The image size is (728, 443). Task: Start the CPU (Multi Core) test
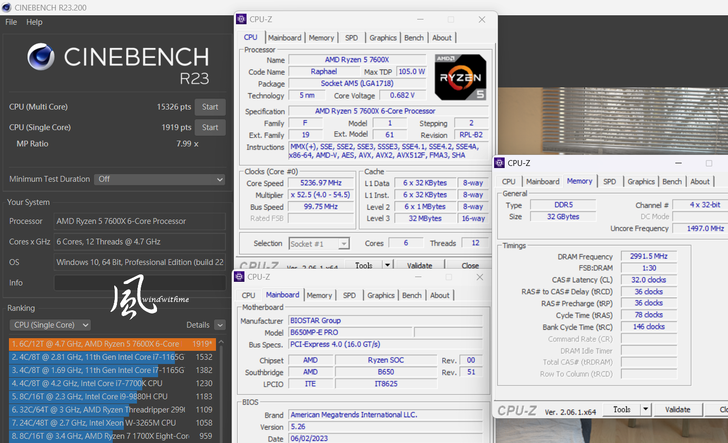click(x=210, y=106)
